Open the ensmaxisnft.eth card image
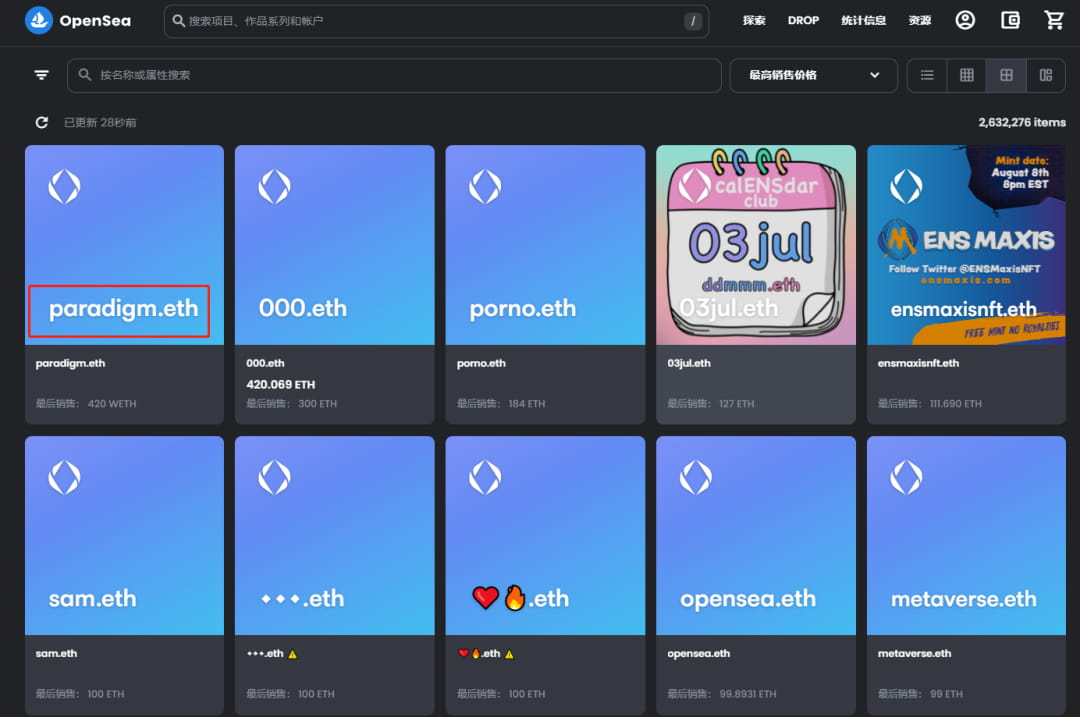 click(x=966, y=245)
